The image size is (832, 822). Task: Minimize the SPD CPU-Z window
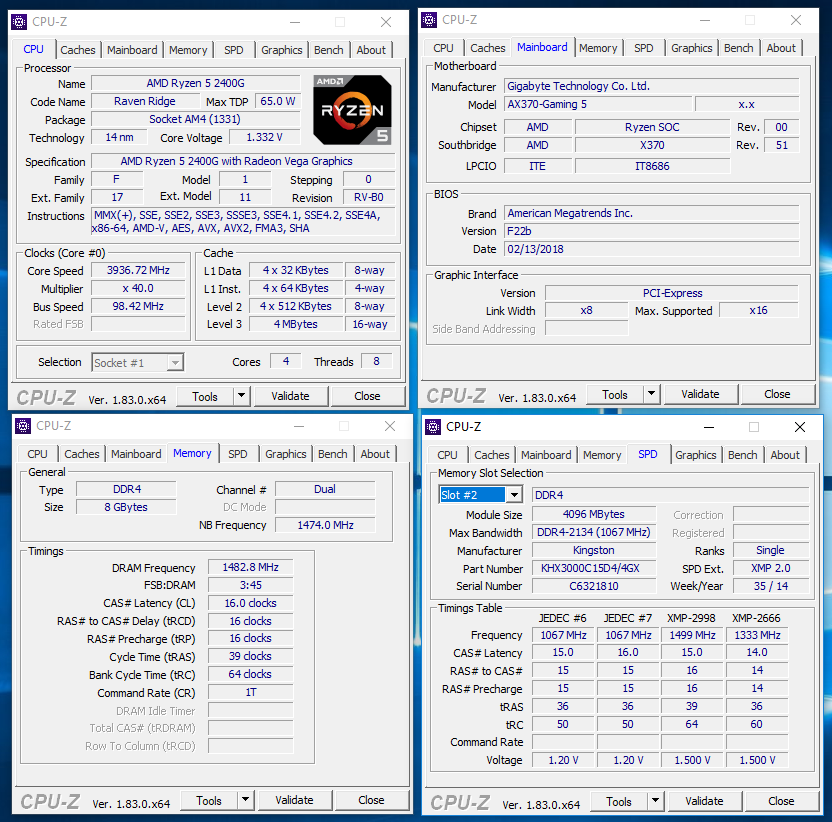(x=709, y=427)
